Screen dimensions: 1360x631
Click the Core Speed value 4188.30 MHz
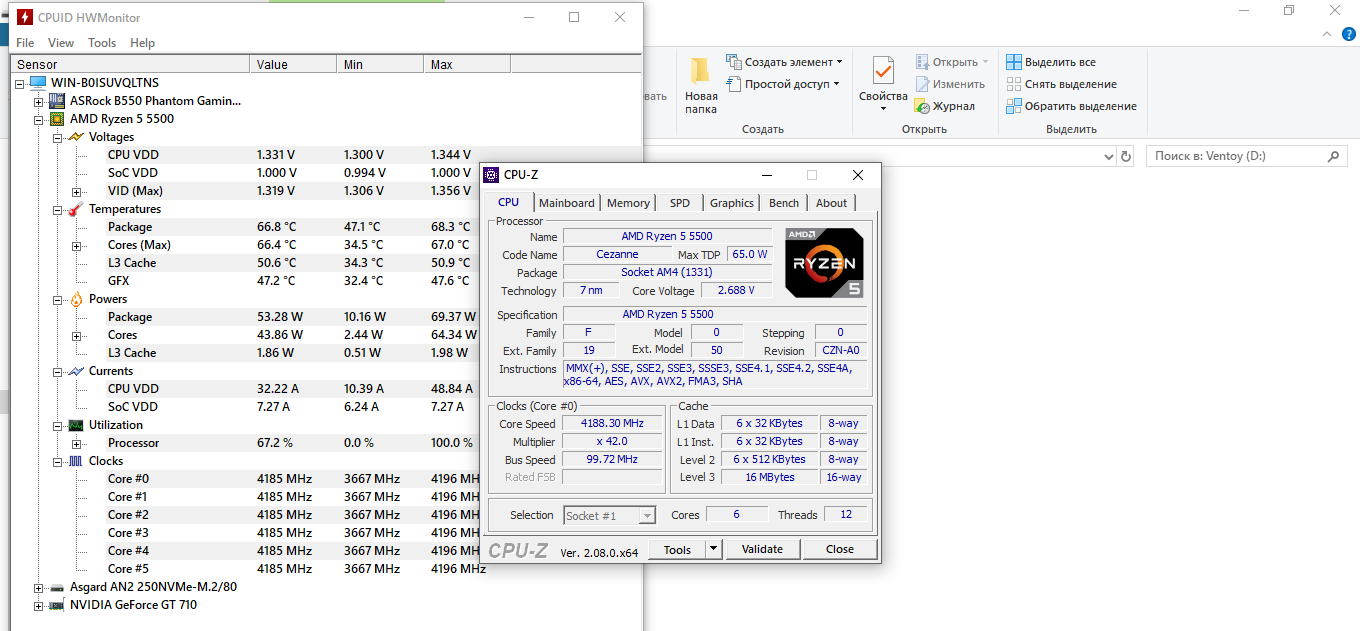pos(612,423)
